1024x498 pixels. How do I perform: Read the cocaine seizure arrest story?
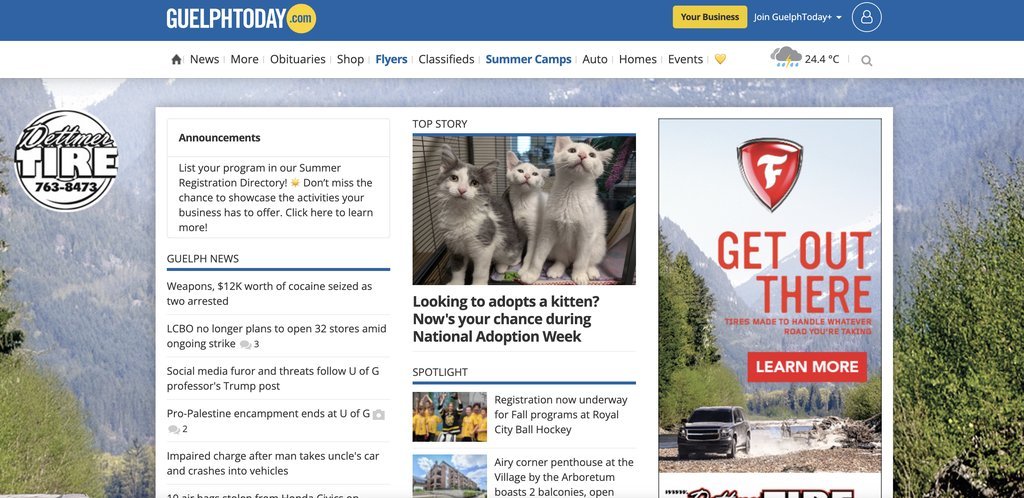click(269, 294)
